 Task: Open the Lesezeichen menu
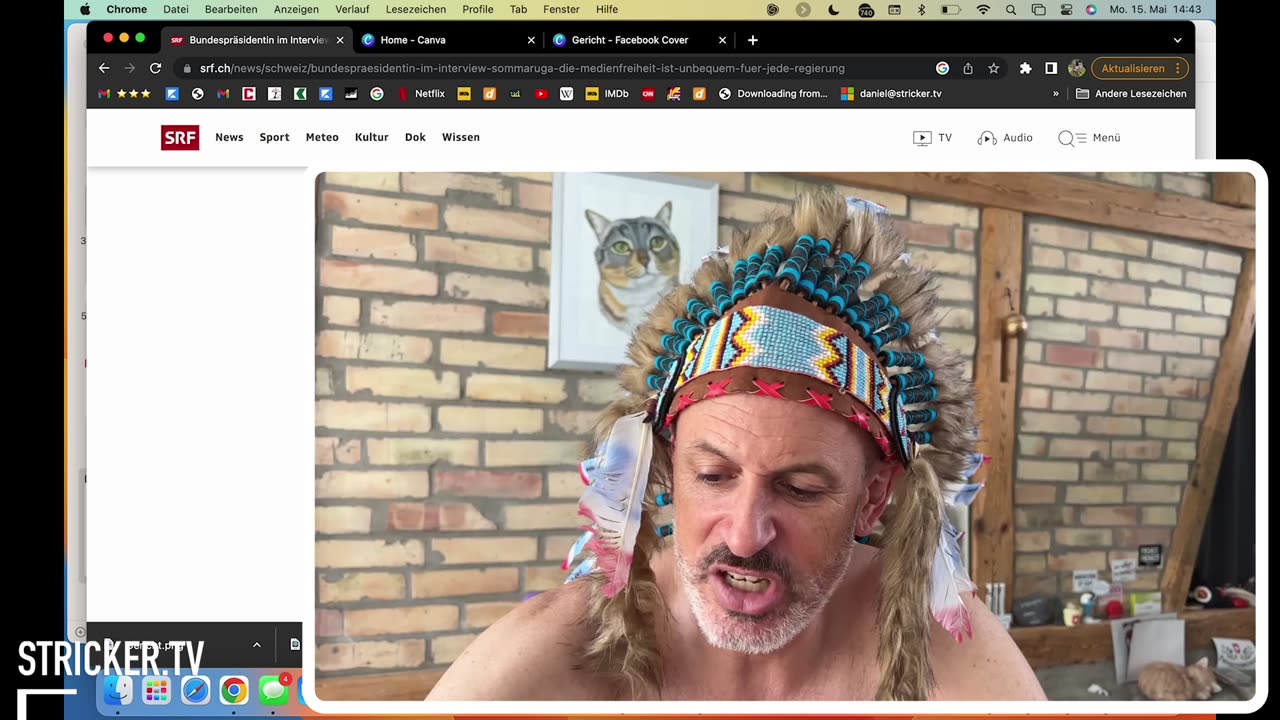tap(416, 10)
